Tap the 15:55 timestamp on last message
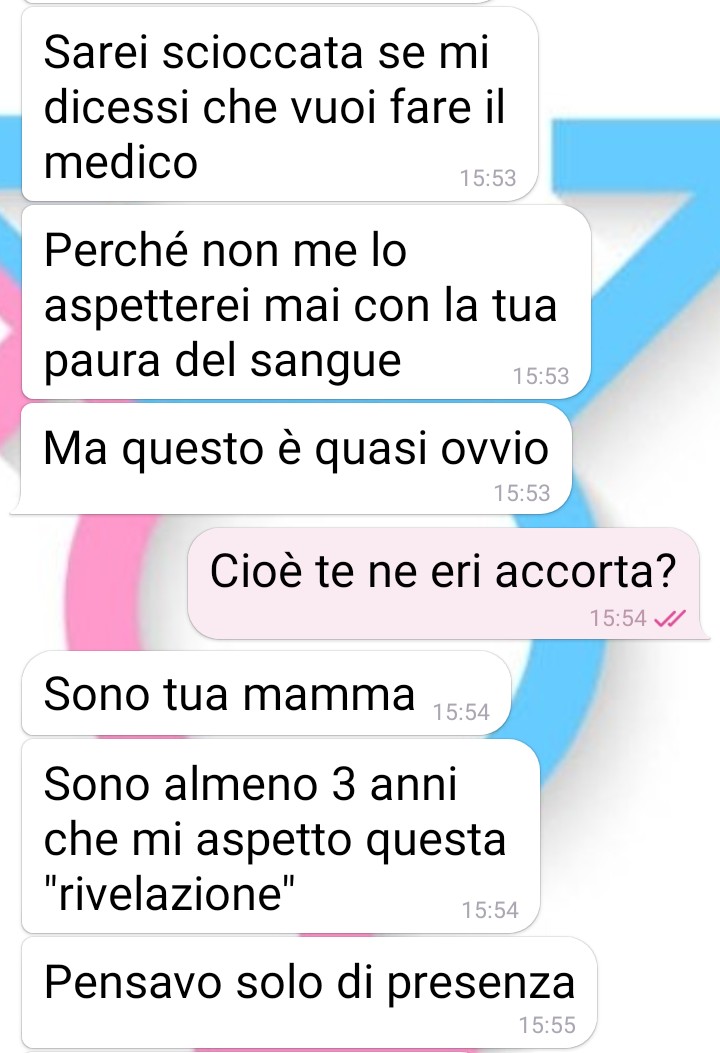The image size is (720, 1053). (547, 1025)
